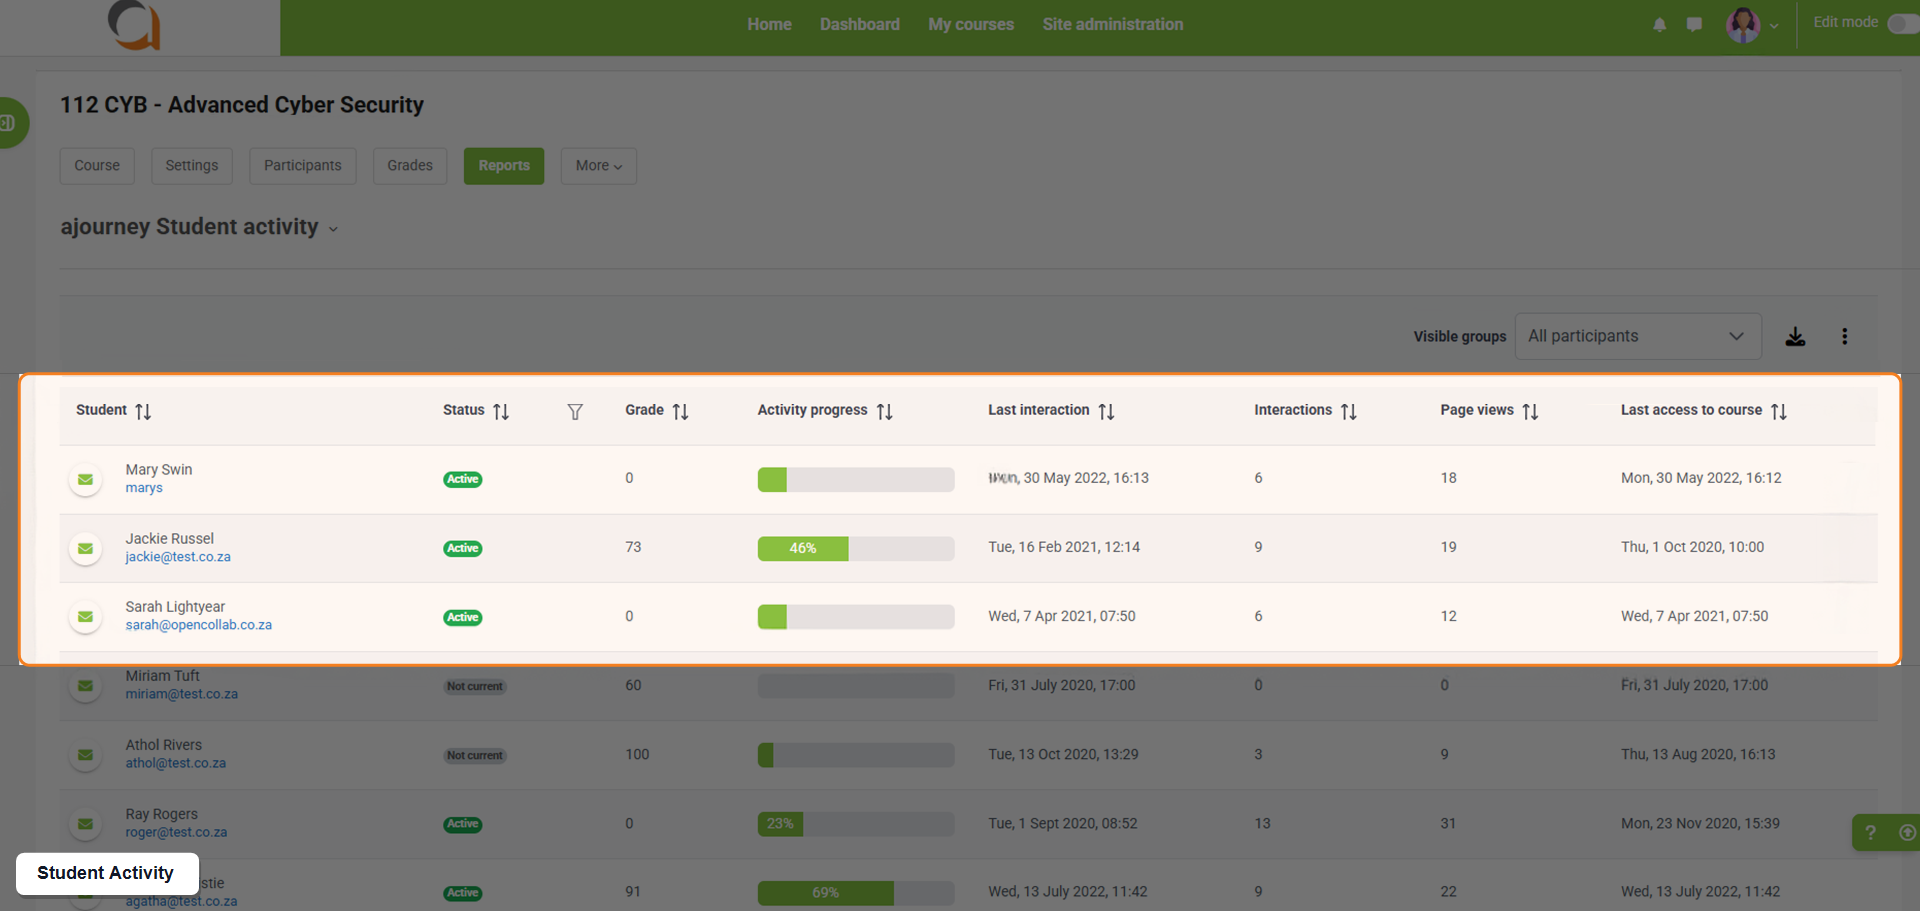Message Jackie Russel via envelope icon
This screenshot has height=911, width=1920.
click(x=85, y=549)
